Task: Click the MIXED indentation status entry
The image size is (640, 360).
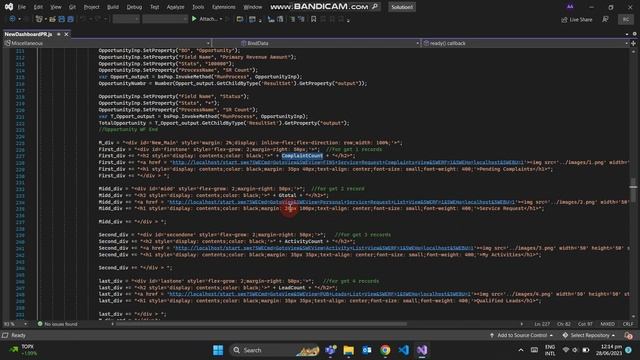Action: 607,324
